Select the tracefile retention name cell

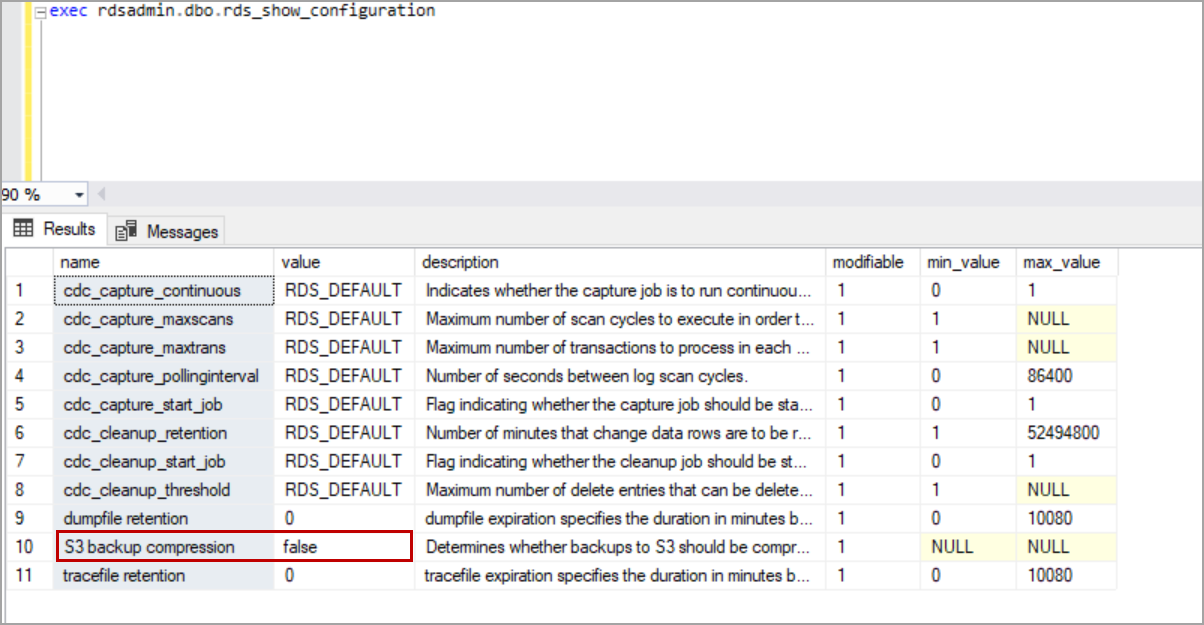[x=124, y=575]
